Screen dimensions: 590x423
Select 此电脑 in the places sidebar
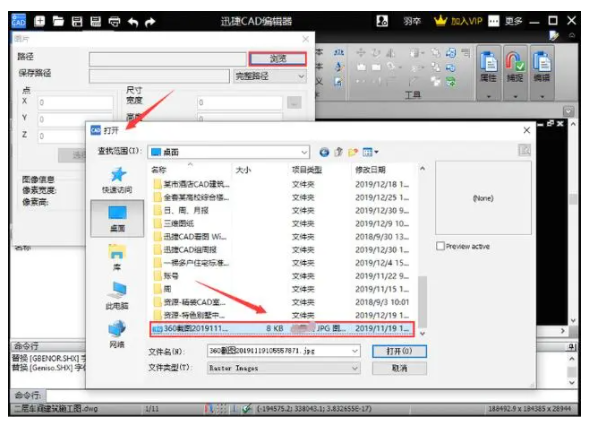[x=117, y=296]
